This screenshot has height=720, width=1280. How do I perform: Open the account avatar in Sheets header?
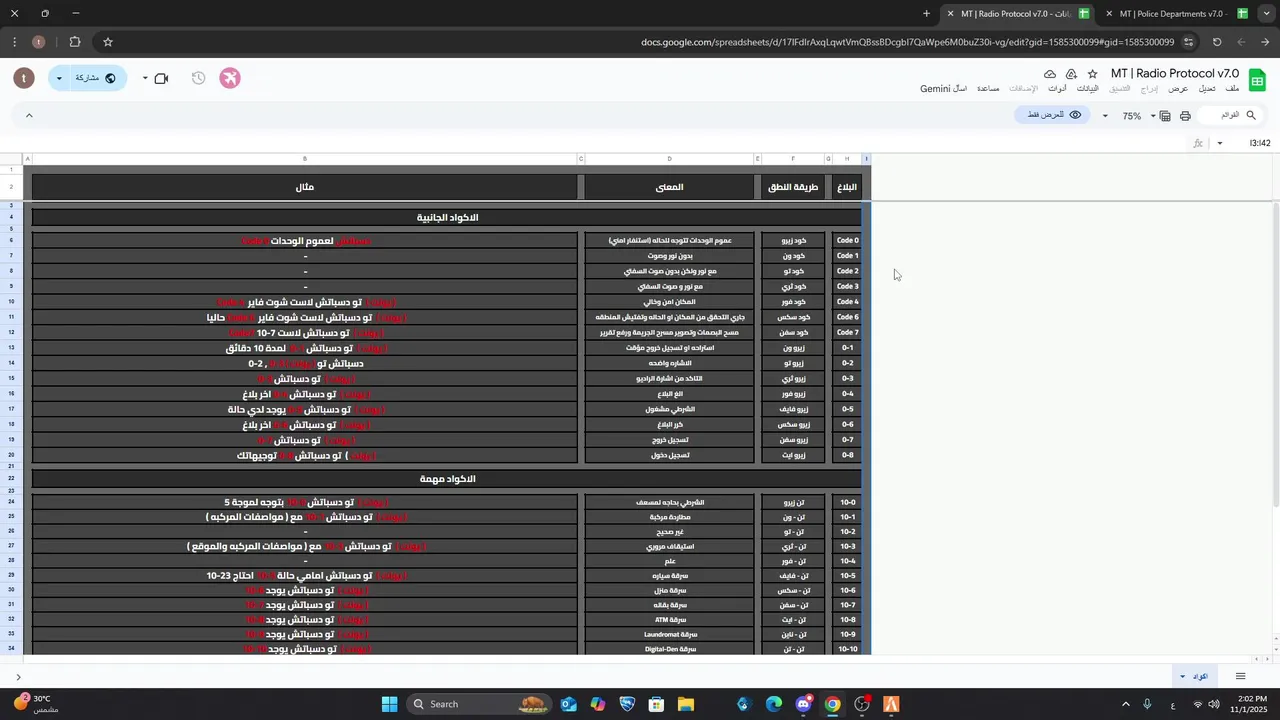tap(25, 78)
